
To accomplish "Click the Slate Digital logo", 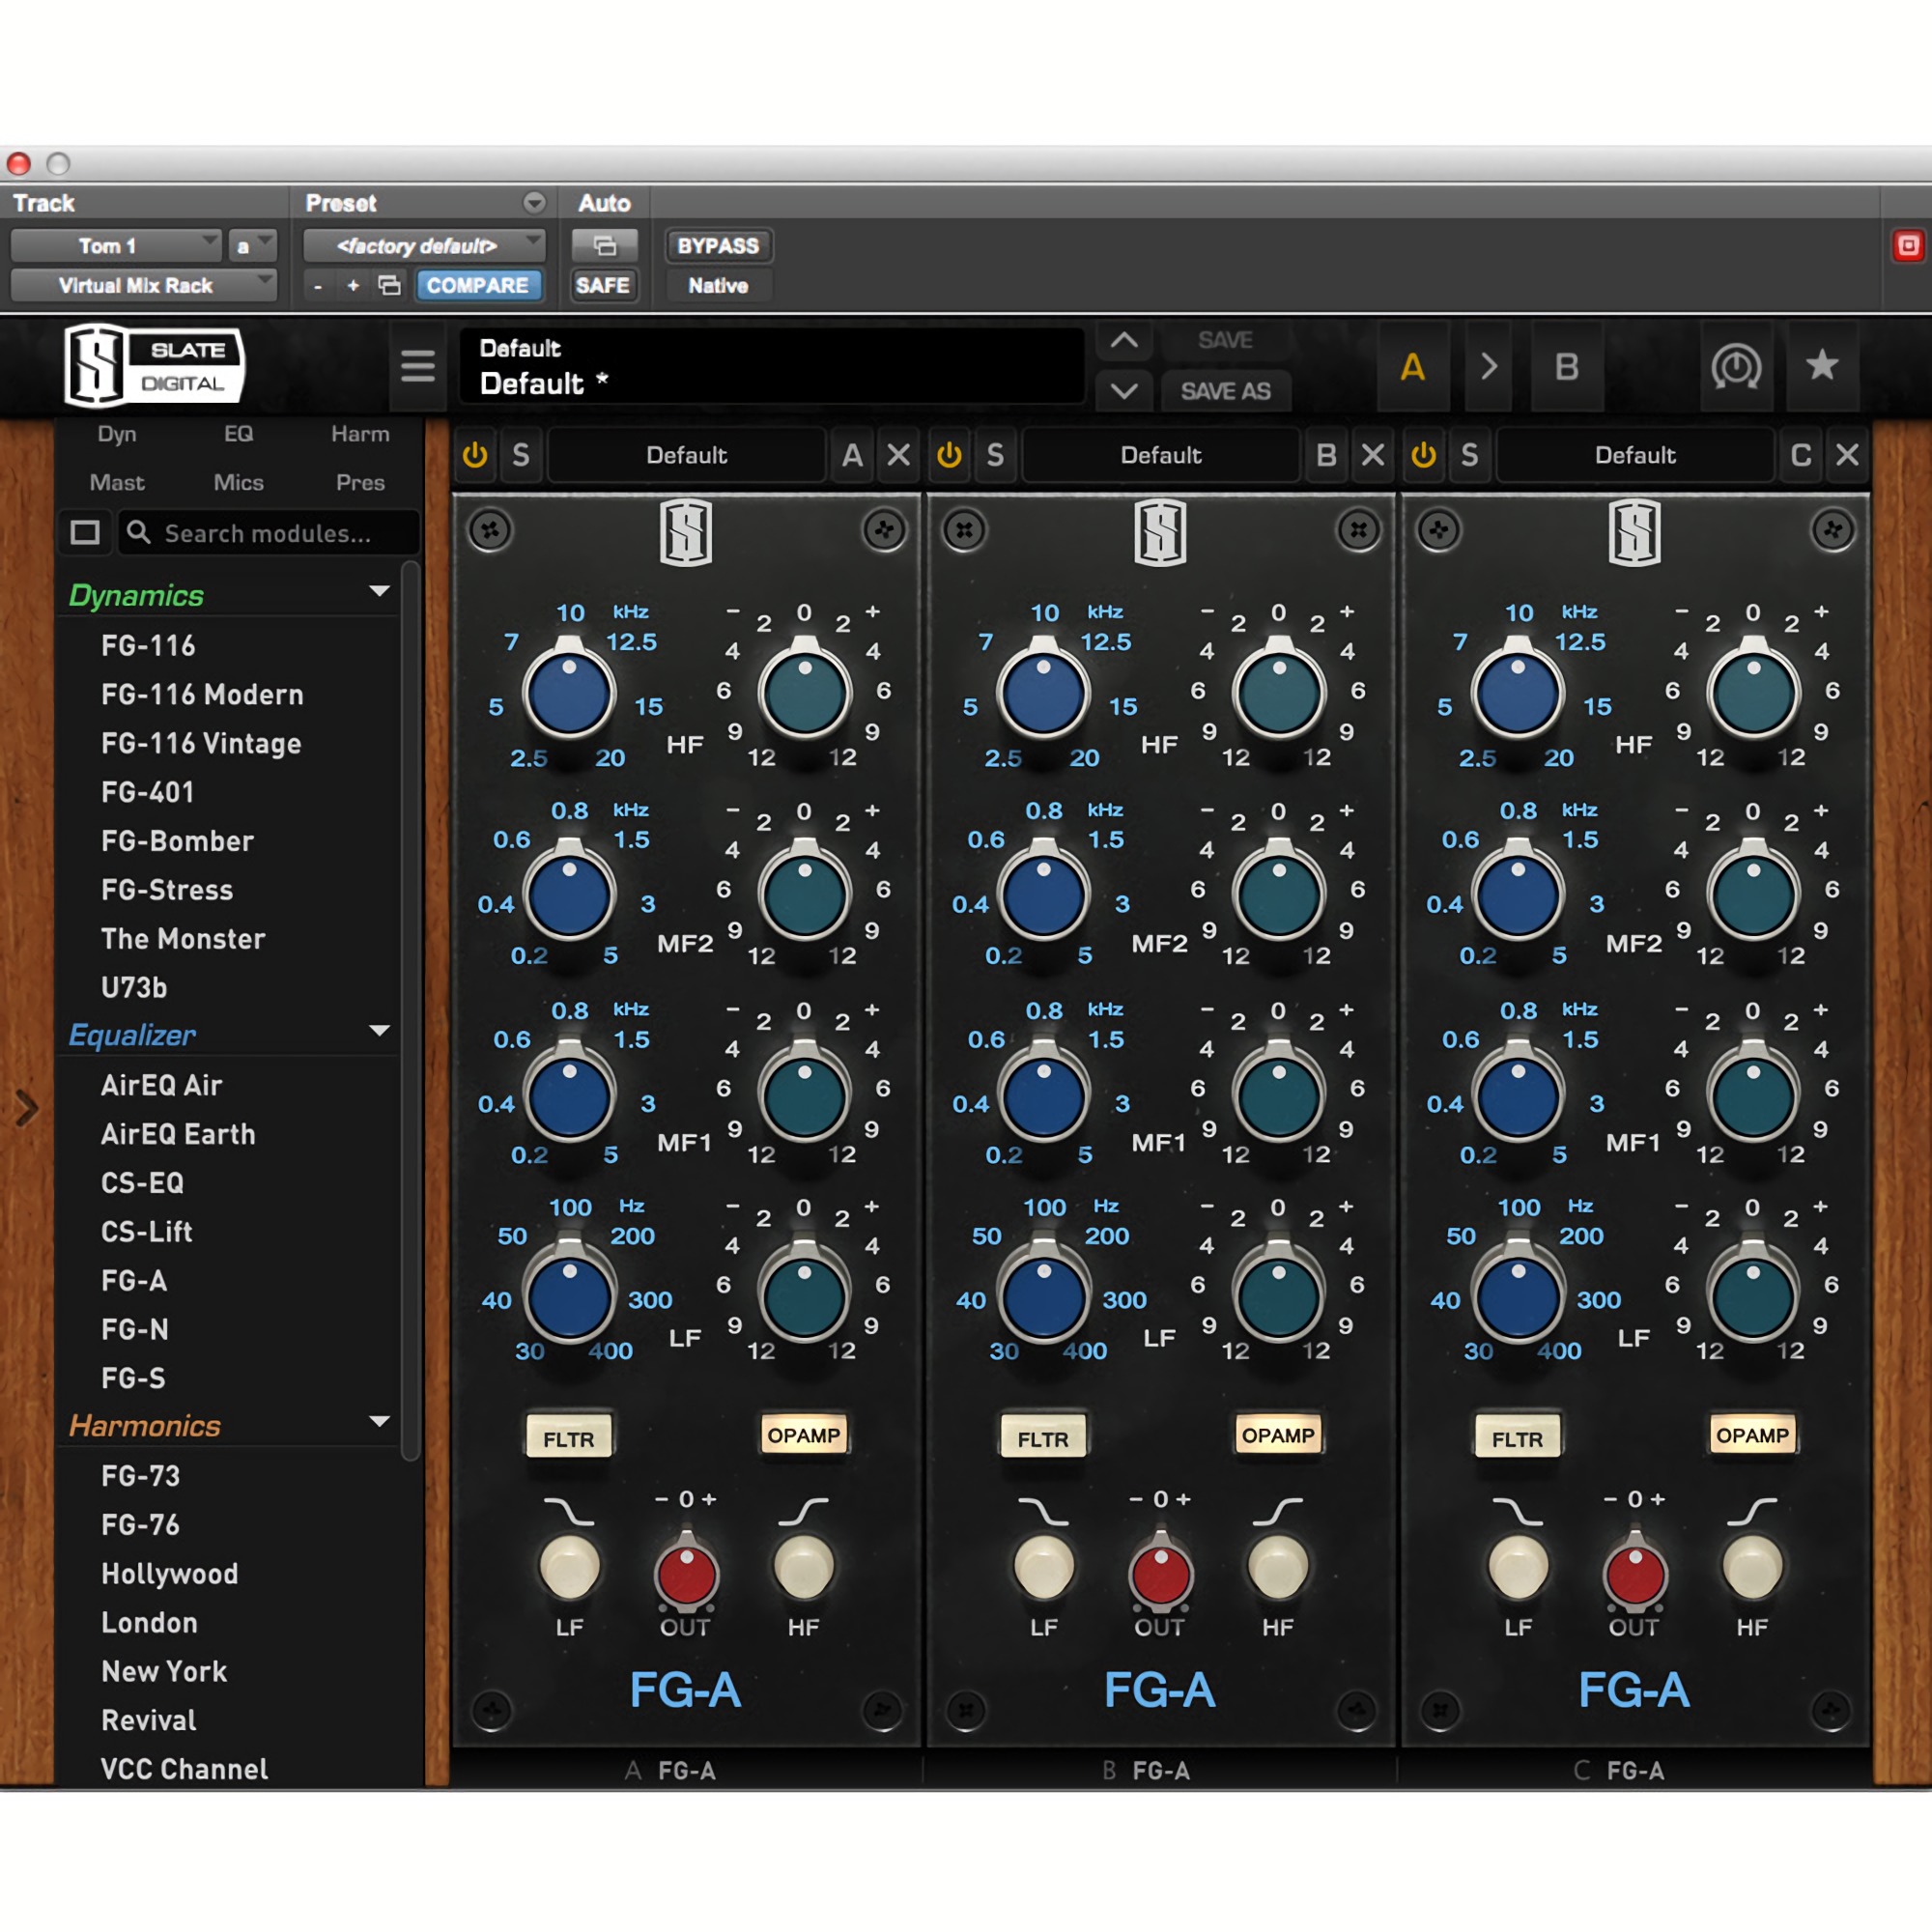I will pyautogui.click(x=153, y=365).
